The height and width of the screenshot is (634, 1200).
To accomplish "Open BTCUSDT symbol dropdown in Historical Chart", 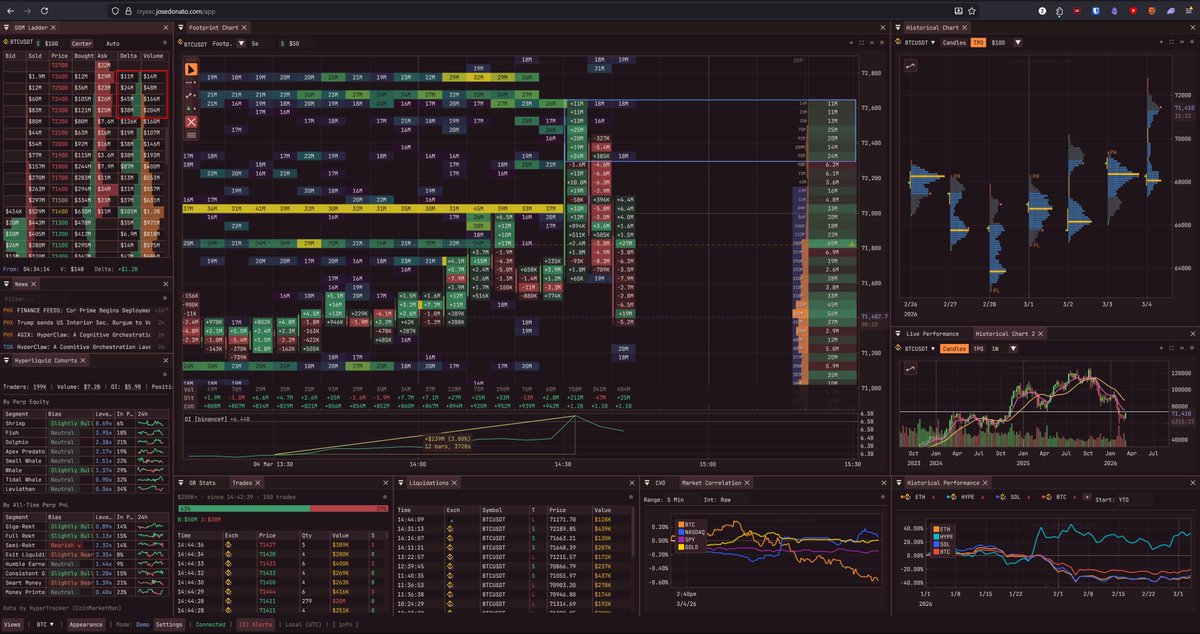I will [920, 43].
